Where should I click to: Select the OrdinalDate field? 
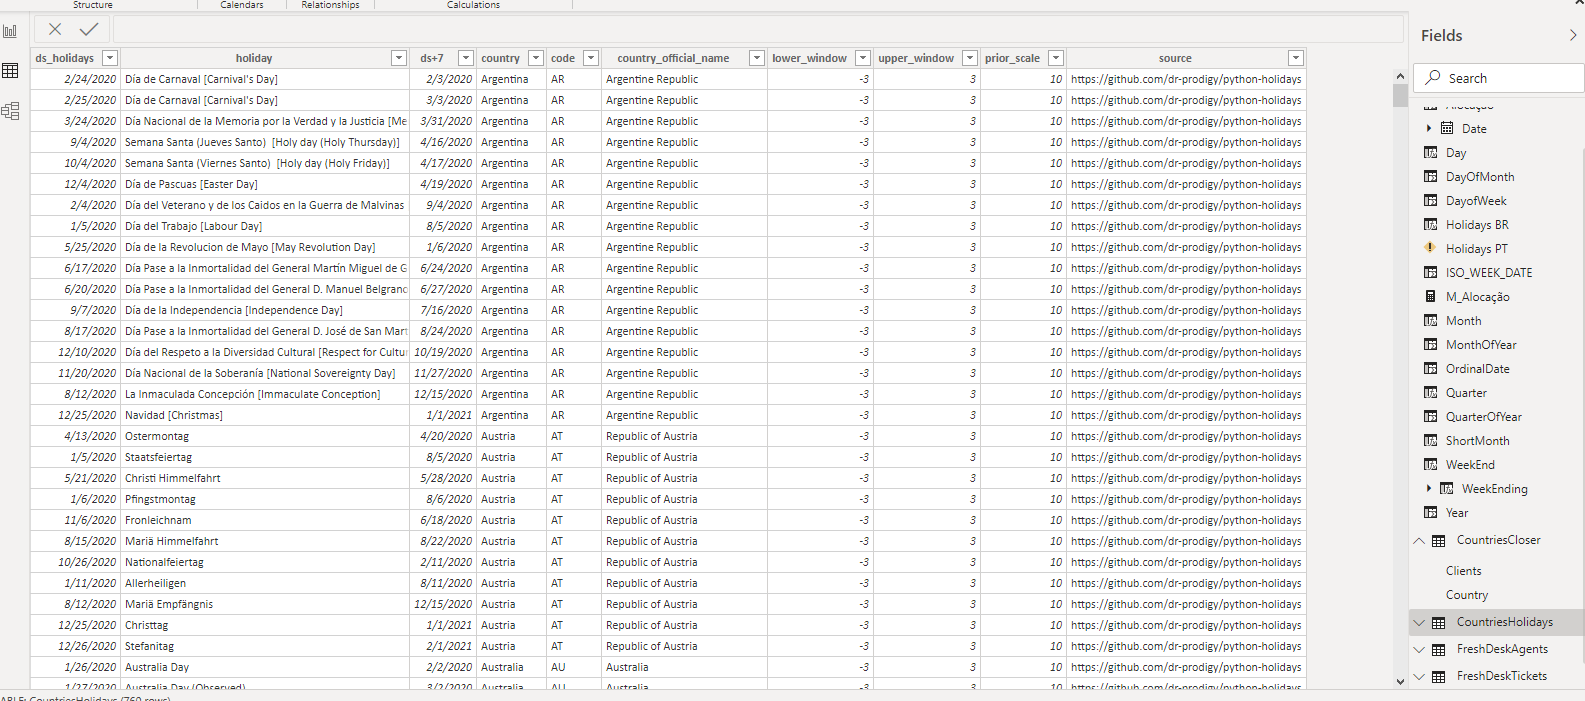1478,369
